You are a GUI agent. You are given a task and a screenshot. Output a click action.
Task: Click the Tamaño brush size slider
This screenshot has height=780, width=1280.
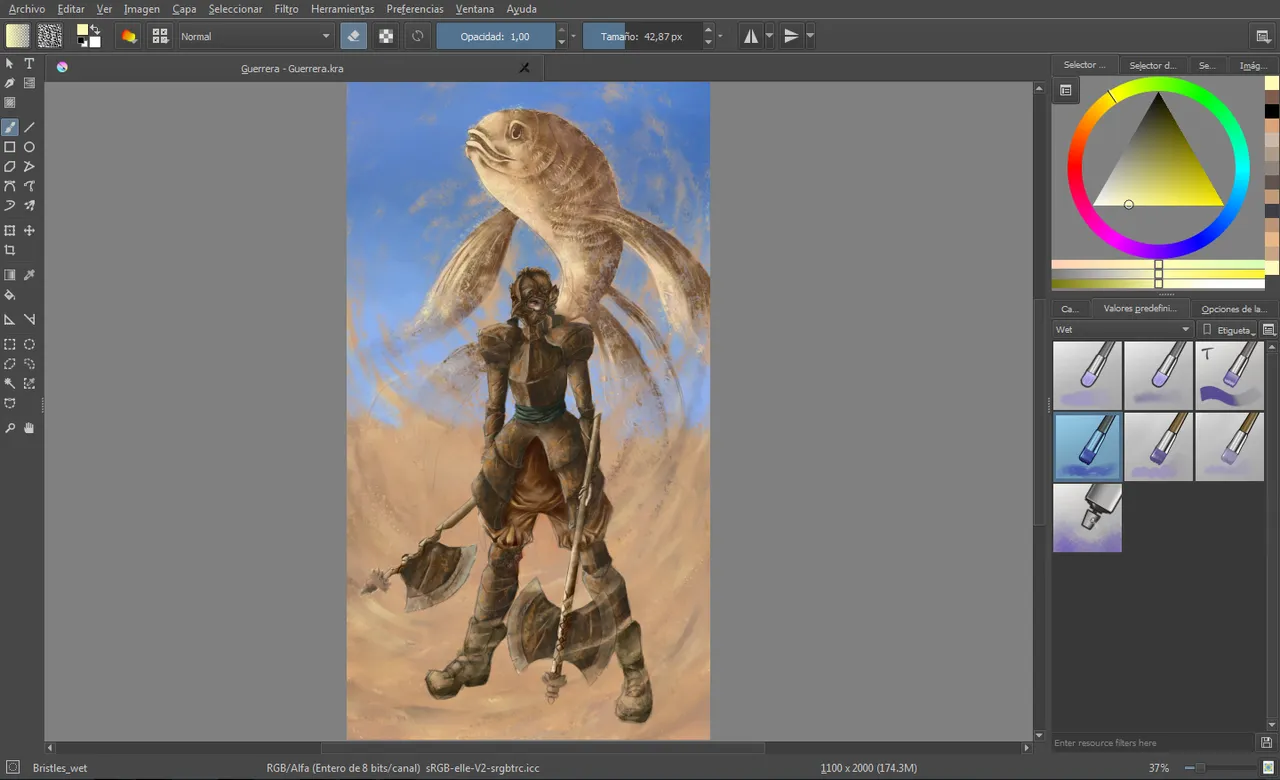click(642, 36)
